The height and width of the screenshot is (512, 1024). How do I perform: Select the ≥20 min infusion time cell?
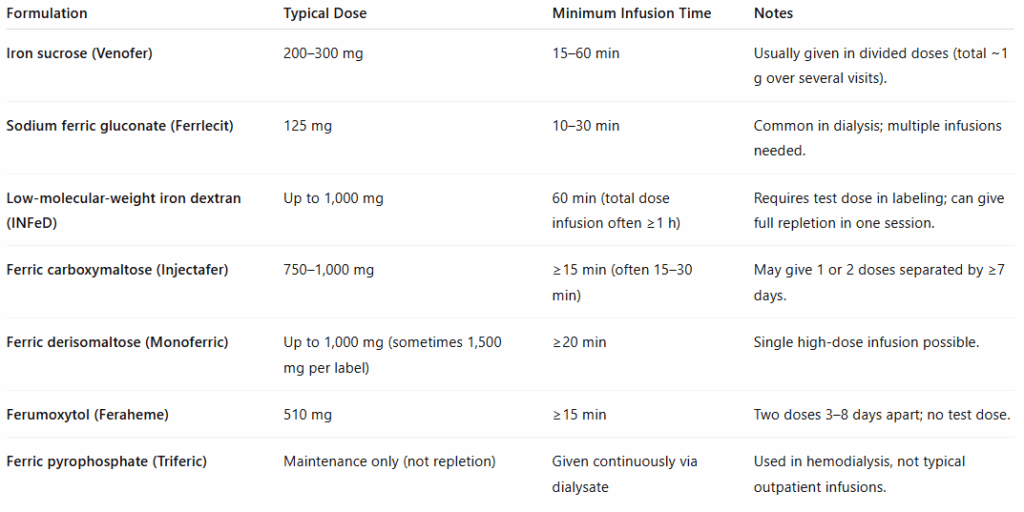point(579,342)
